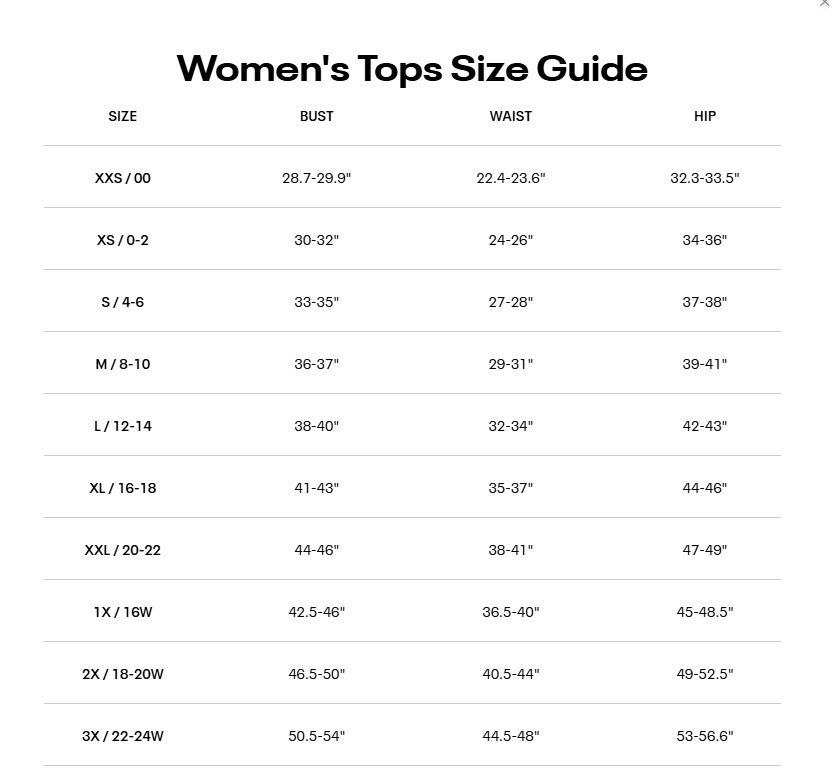The image size is (840, 770).
Task: Click the S / 4-6 size label
Action: 122,302
